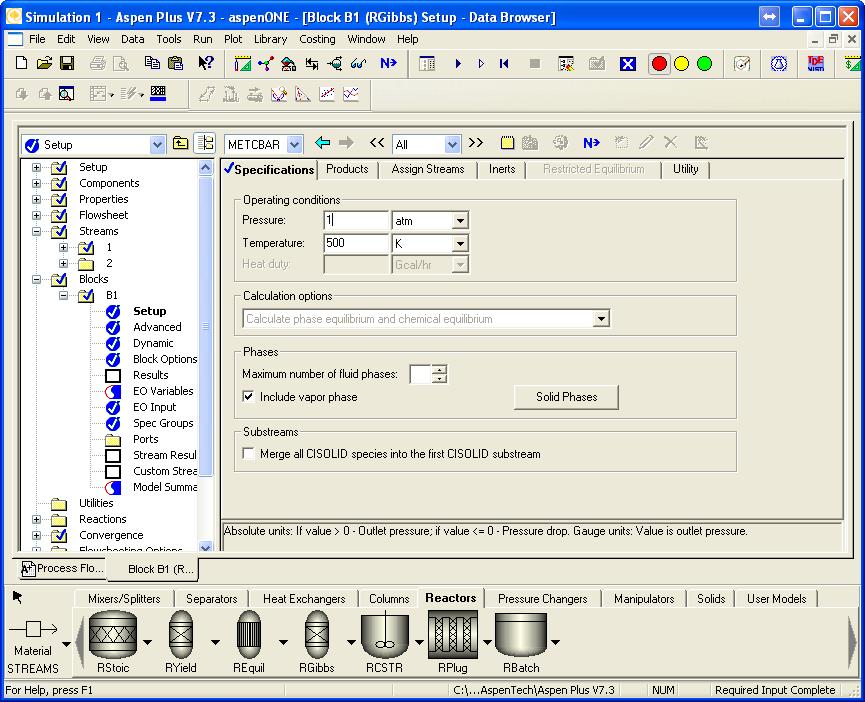Viewport: 865px width, 702px height.
Task: Increase maximum number of fluid phases
Action: click(x=440, y=369)
